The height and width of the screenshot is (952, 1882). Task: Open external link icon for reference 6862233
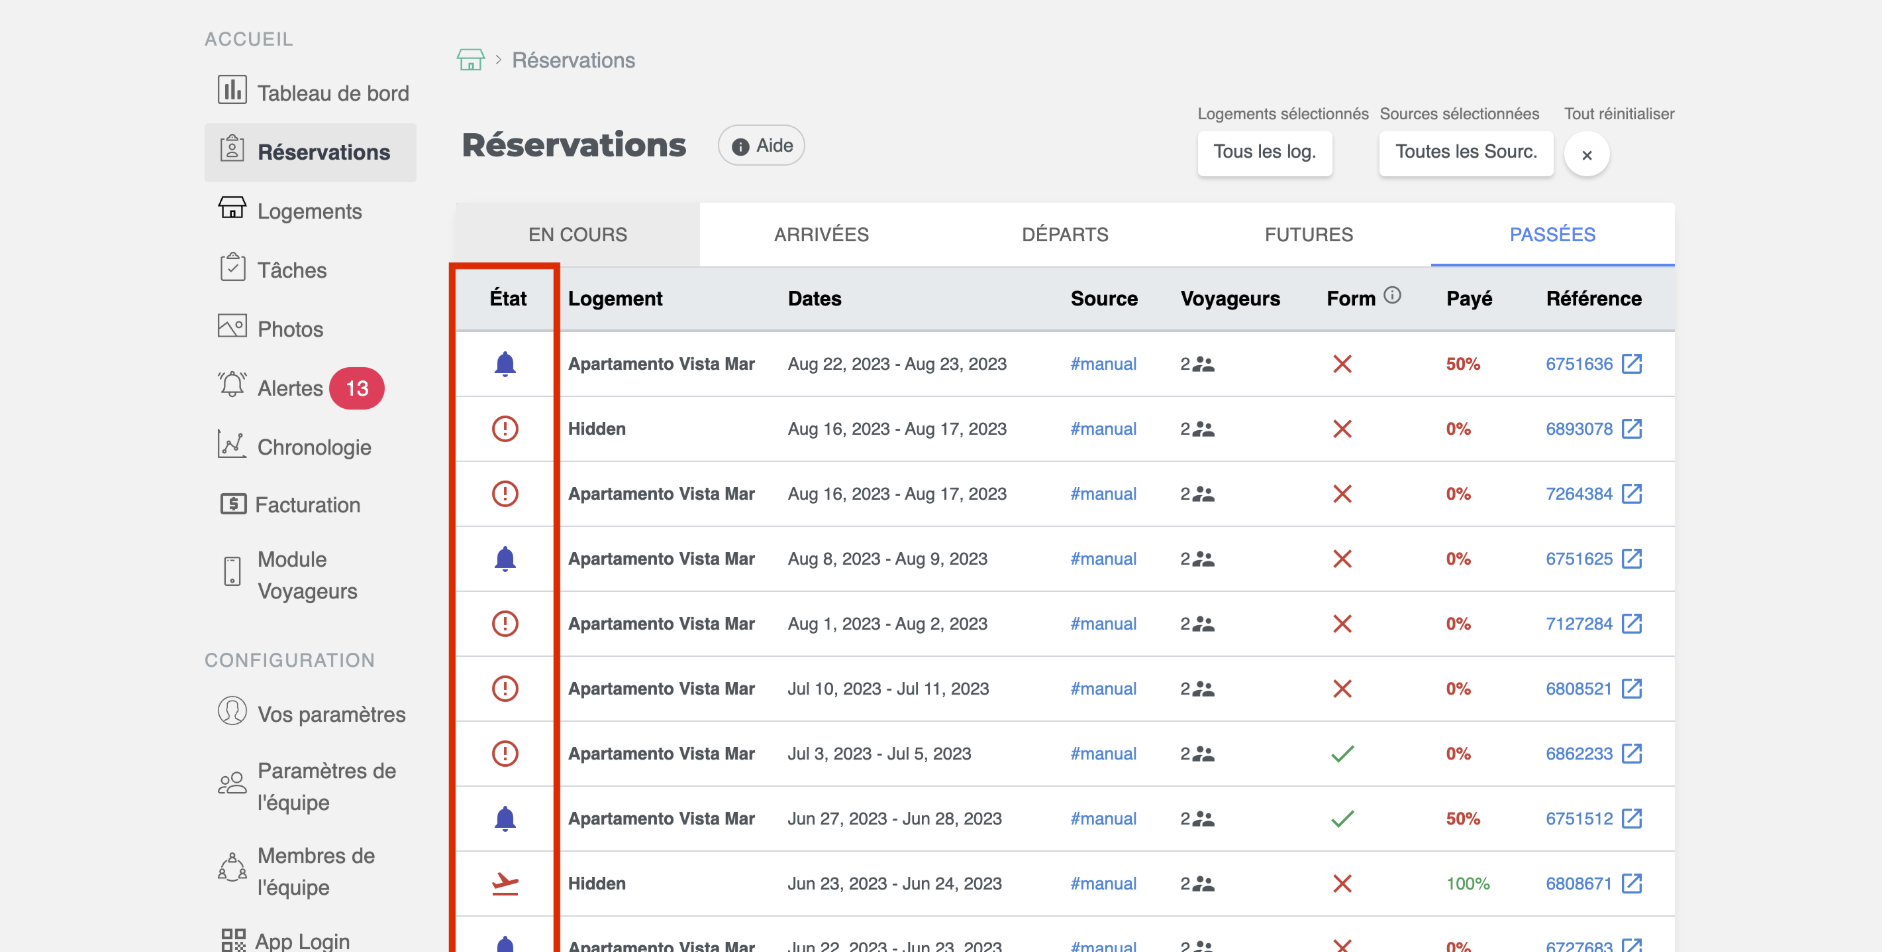[x=1632, y=754]
